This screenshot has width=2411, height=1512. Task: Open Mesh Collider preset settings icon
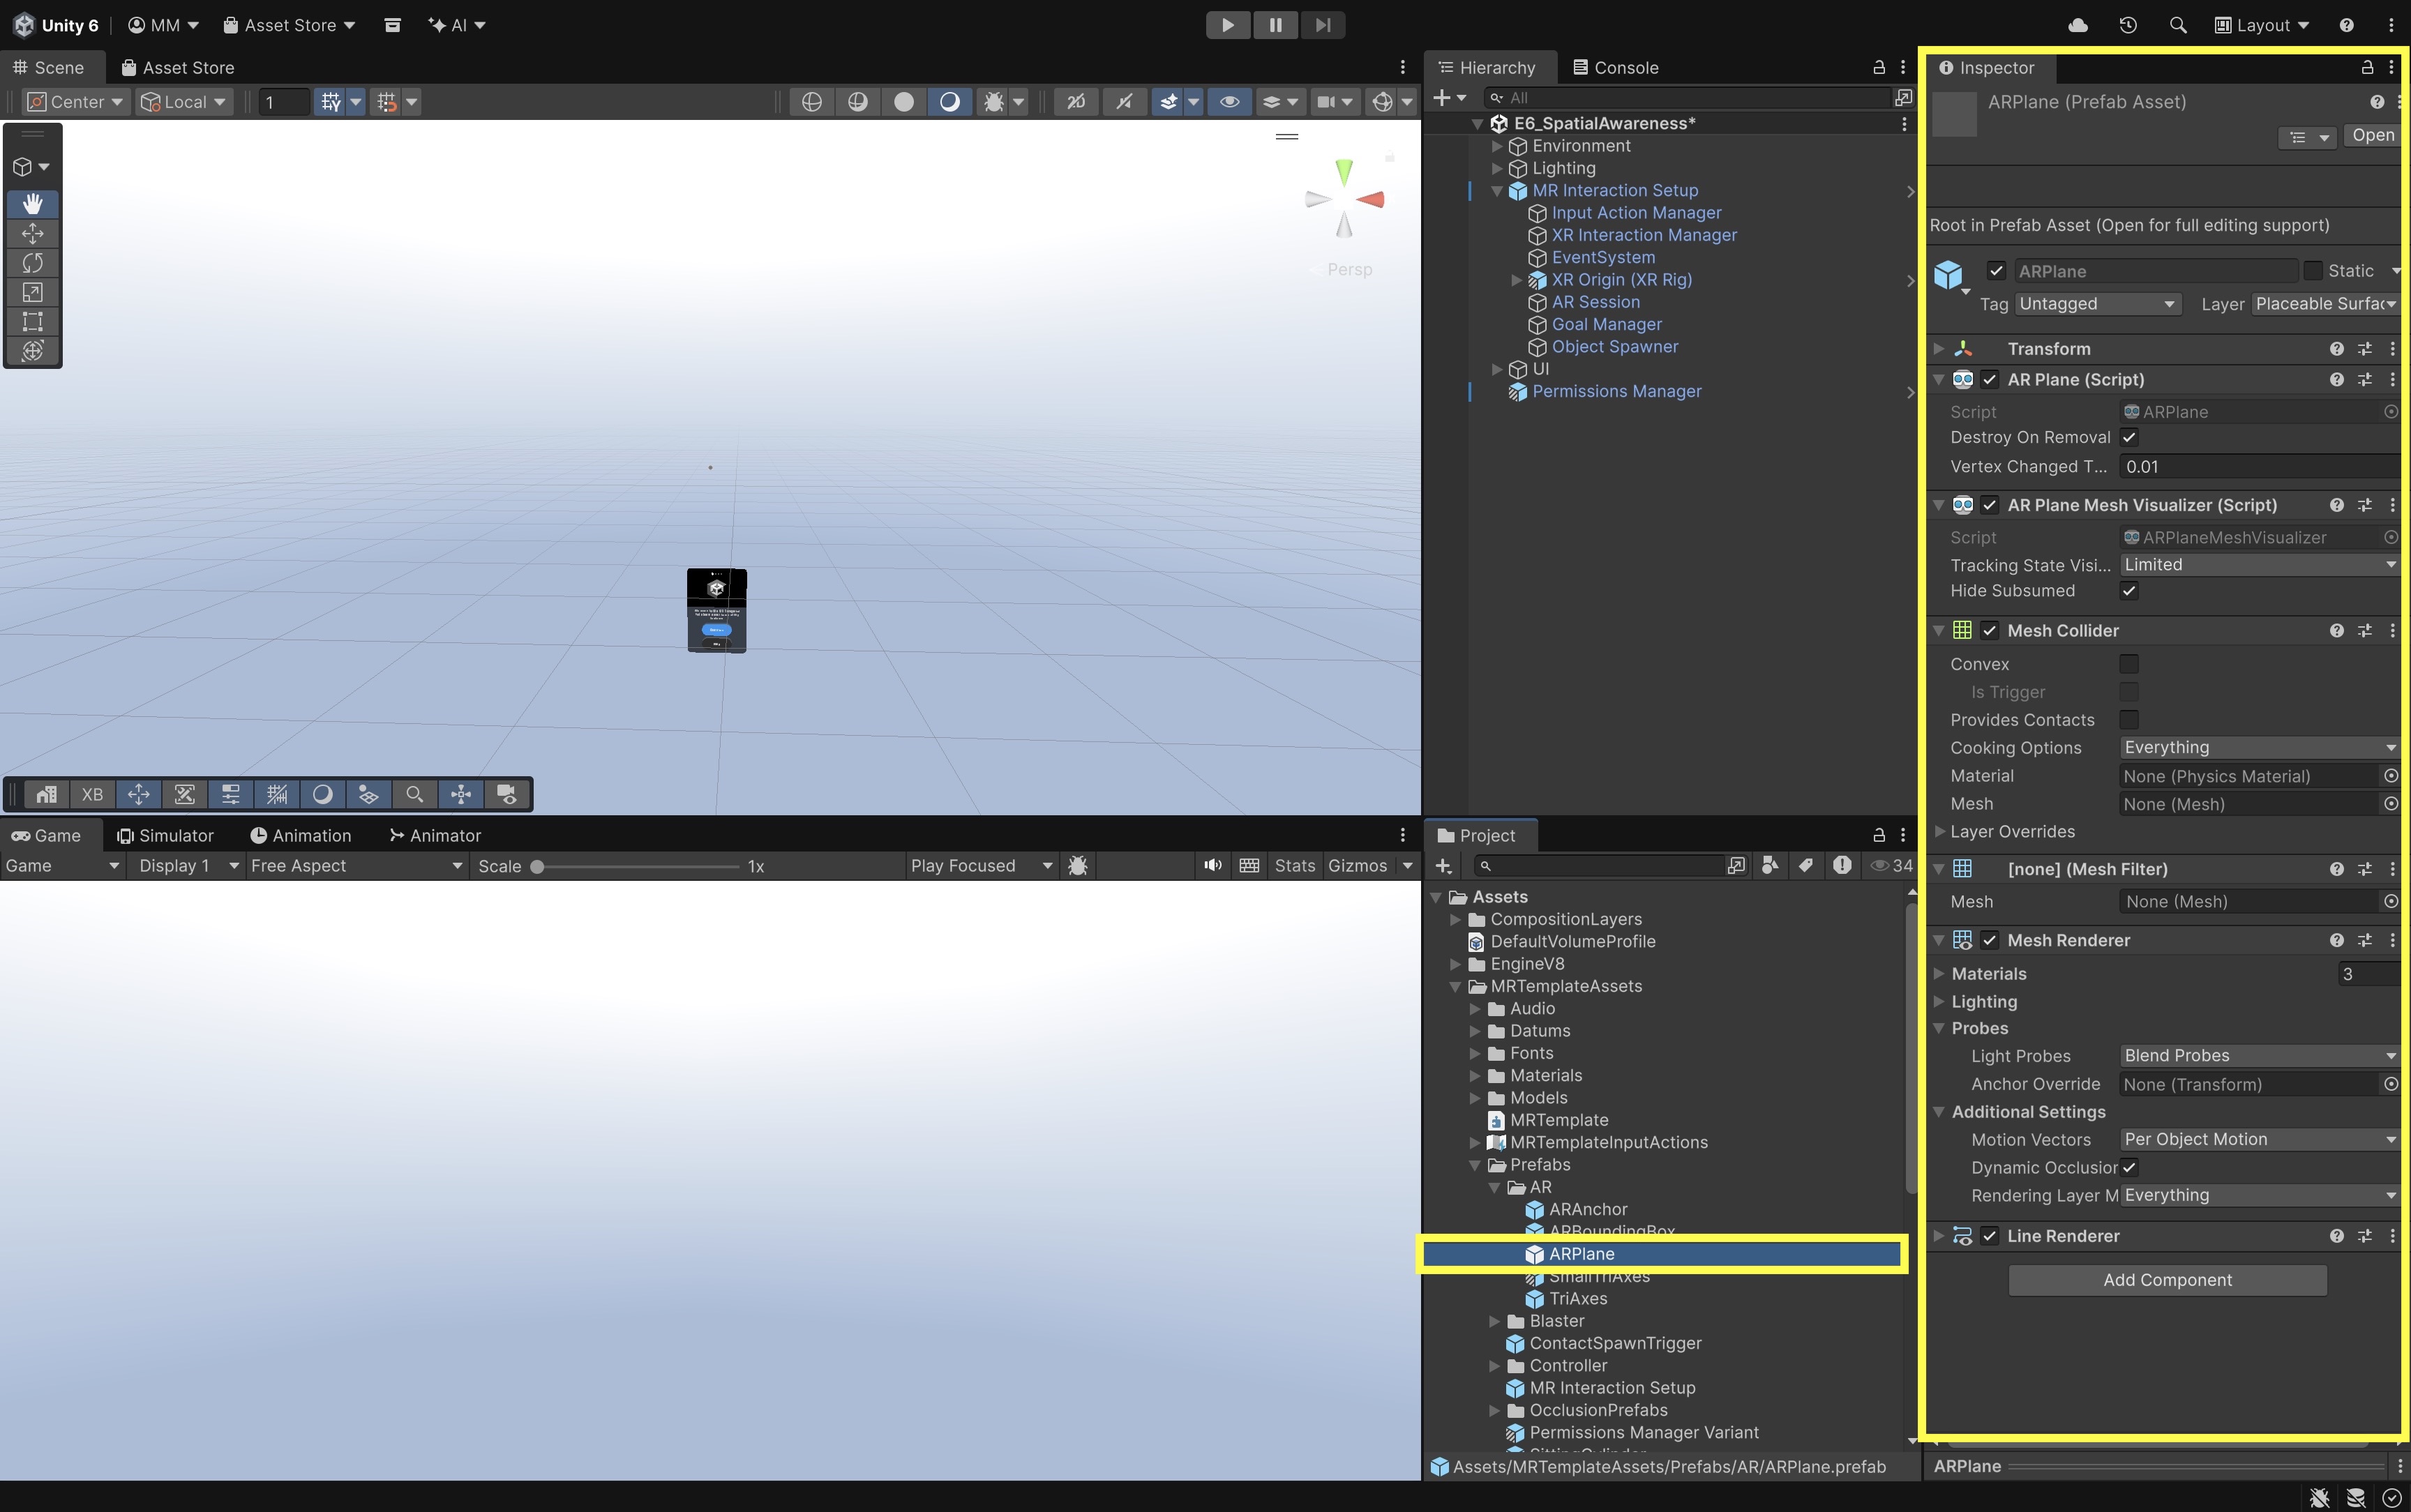pos(2364,631)
